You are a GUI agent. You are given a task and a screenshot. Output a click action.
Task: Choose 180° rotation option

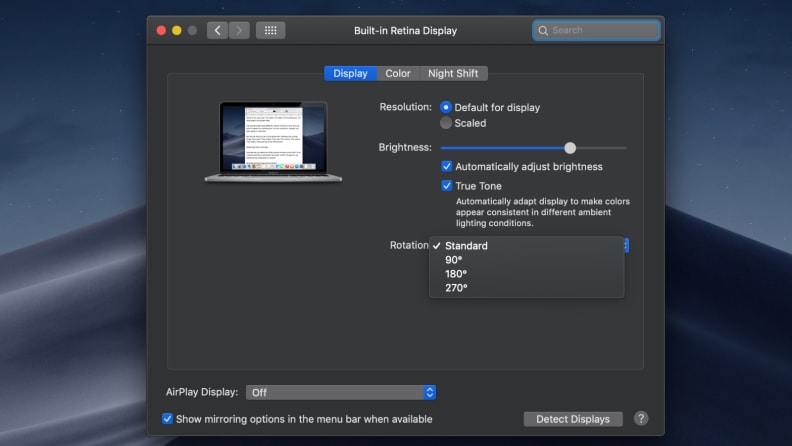pos(527,274)
